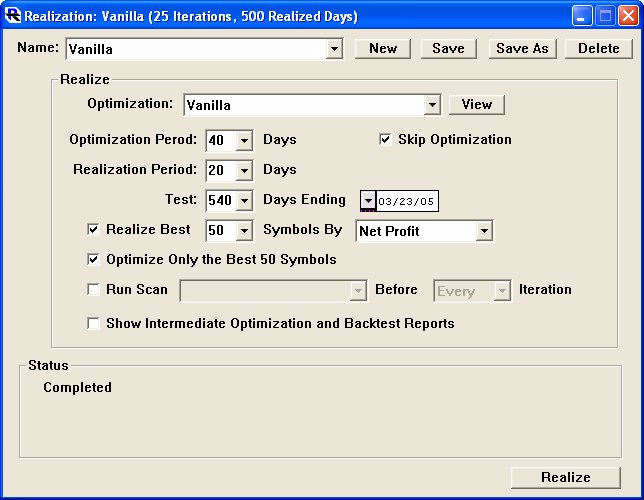Check Show Intermediate Optimization and Backtest Reports
The image size is (644, 500).
coord(94,324)
